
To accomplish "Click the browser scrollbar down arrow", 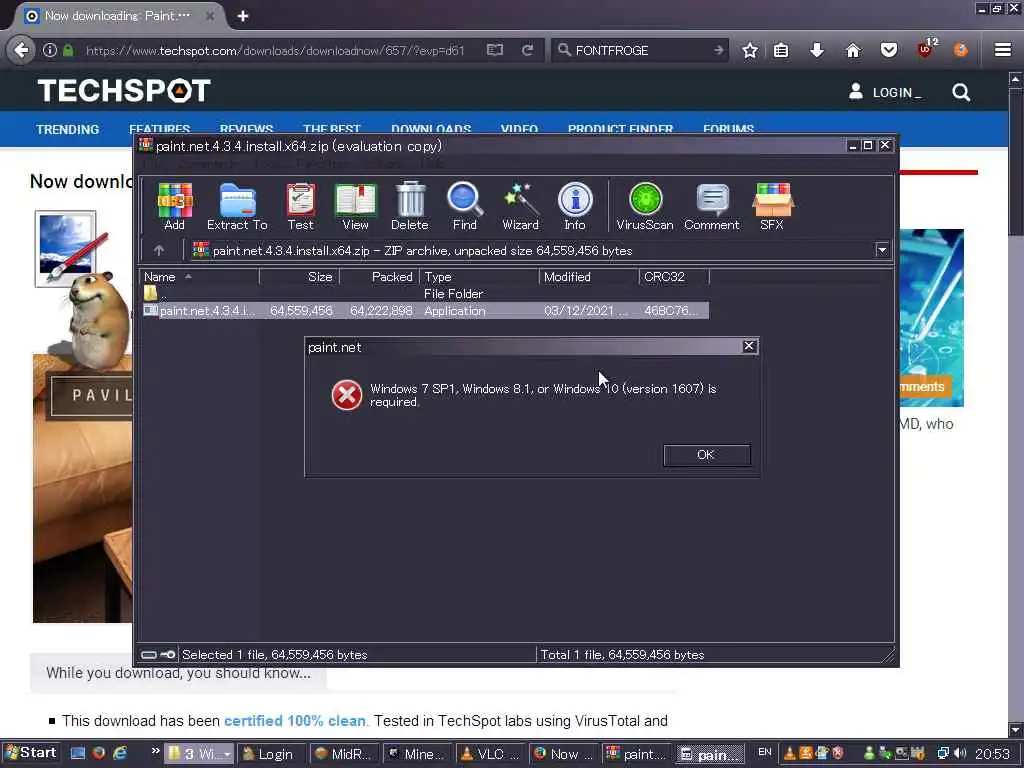I will pyautogui.click(x=1015, y=729).
